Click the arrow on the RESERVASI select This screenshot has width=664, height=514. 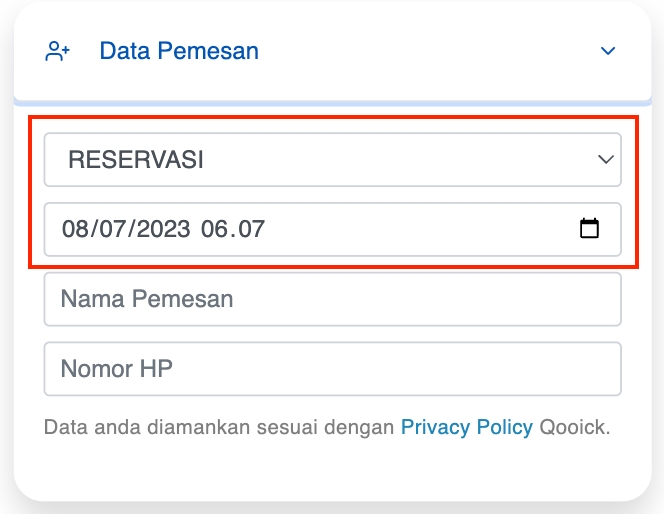coord(606,160)
